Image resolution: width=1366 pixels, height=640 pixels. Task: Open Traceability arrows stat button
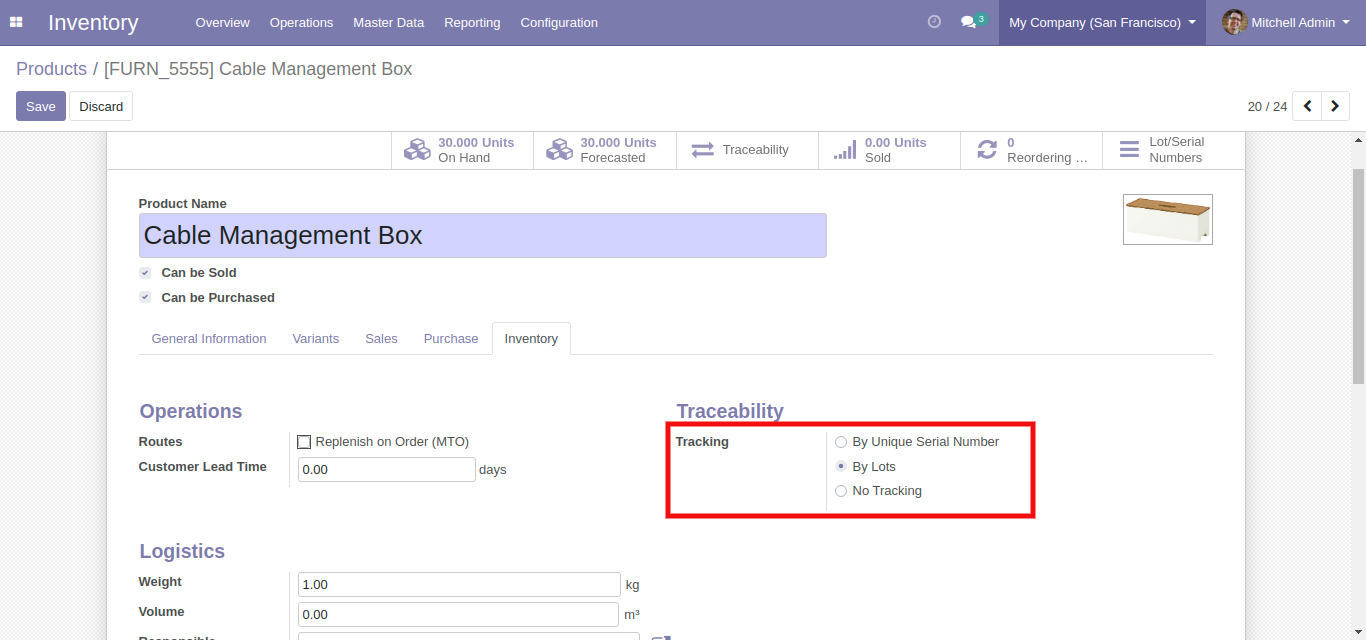(703, 150)
